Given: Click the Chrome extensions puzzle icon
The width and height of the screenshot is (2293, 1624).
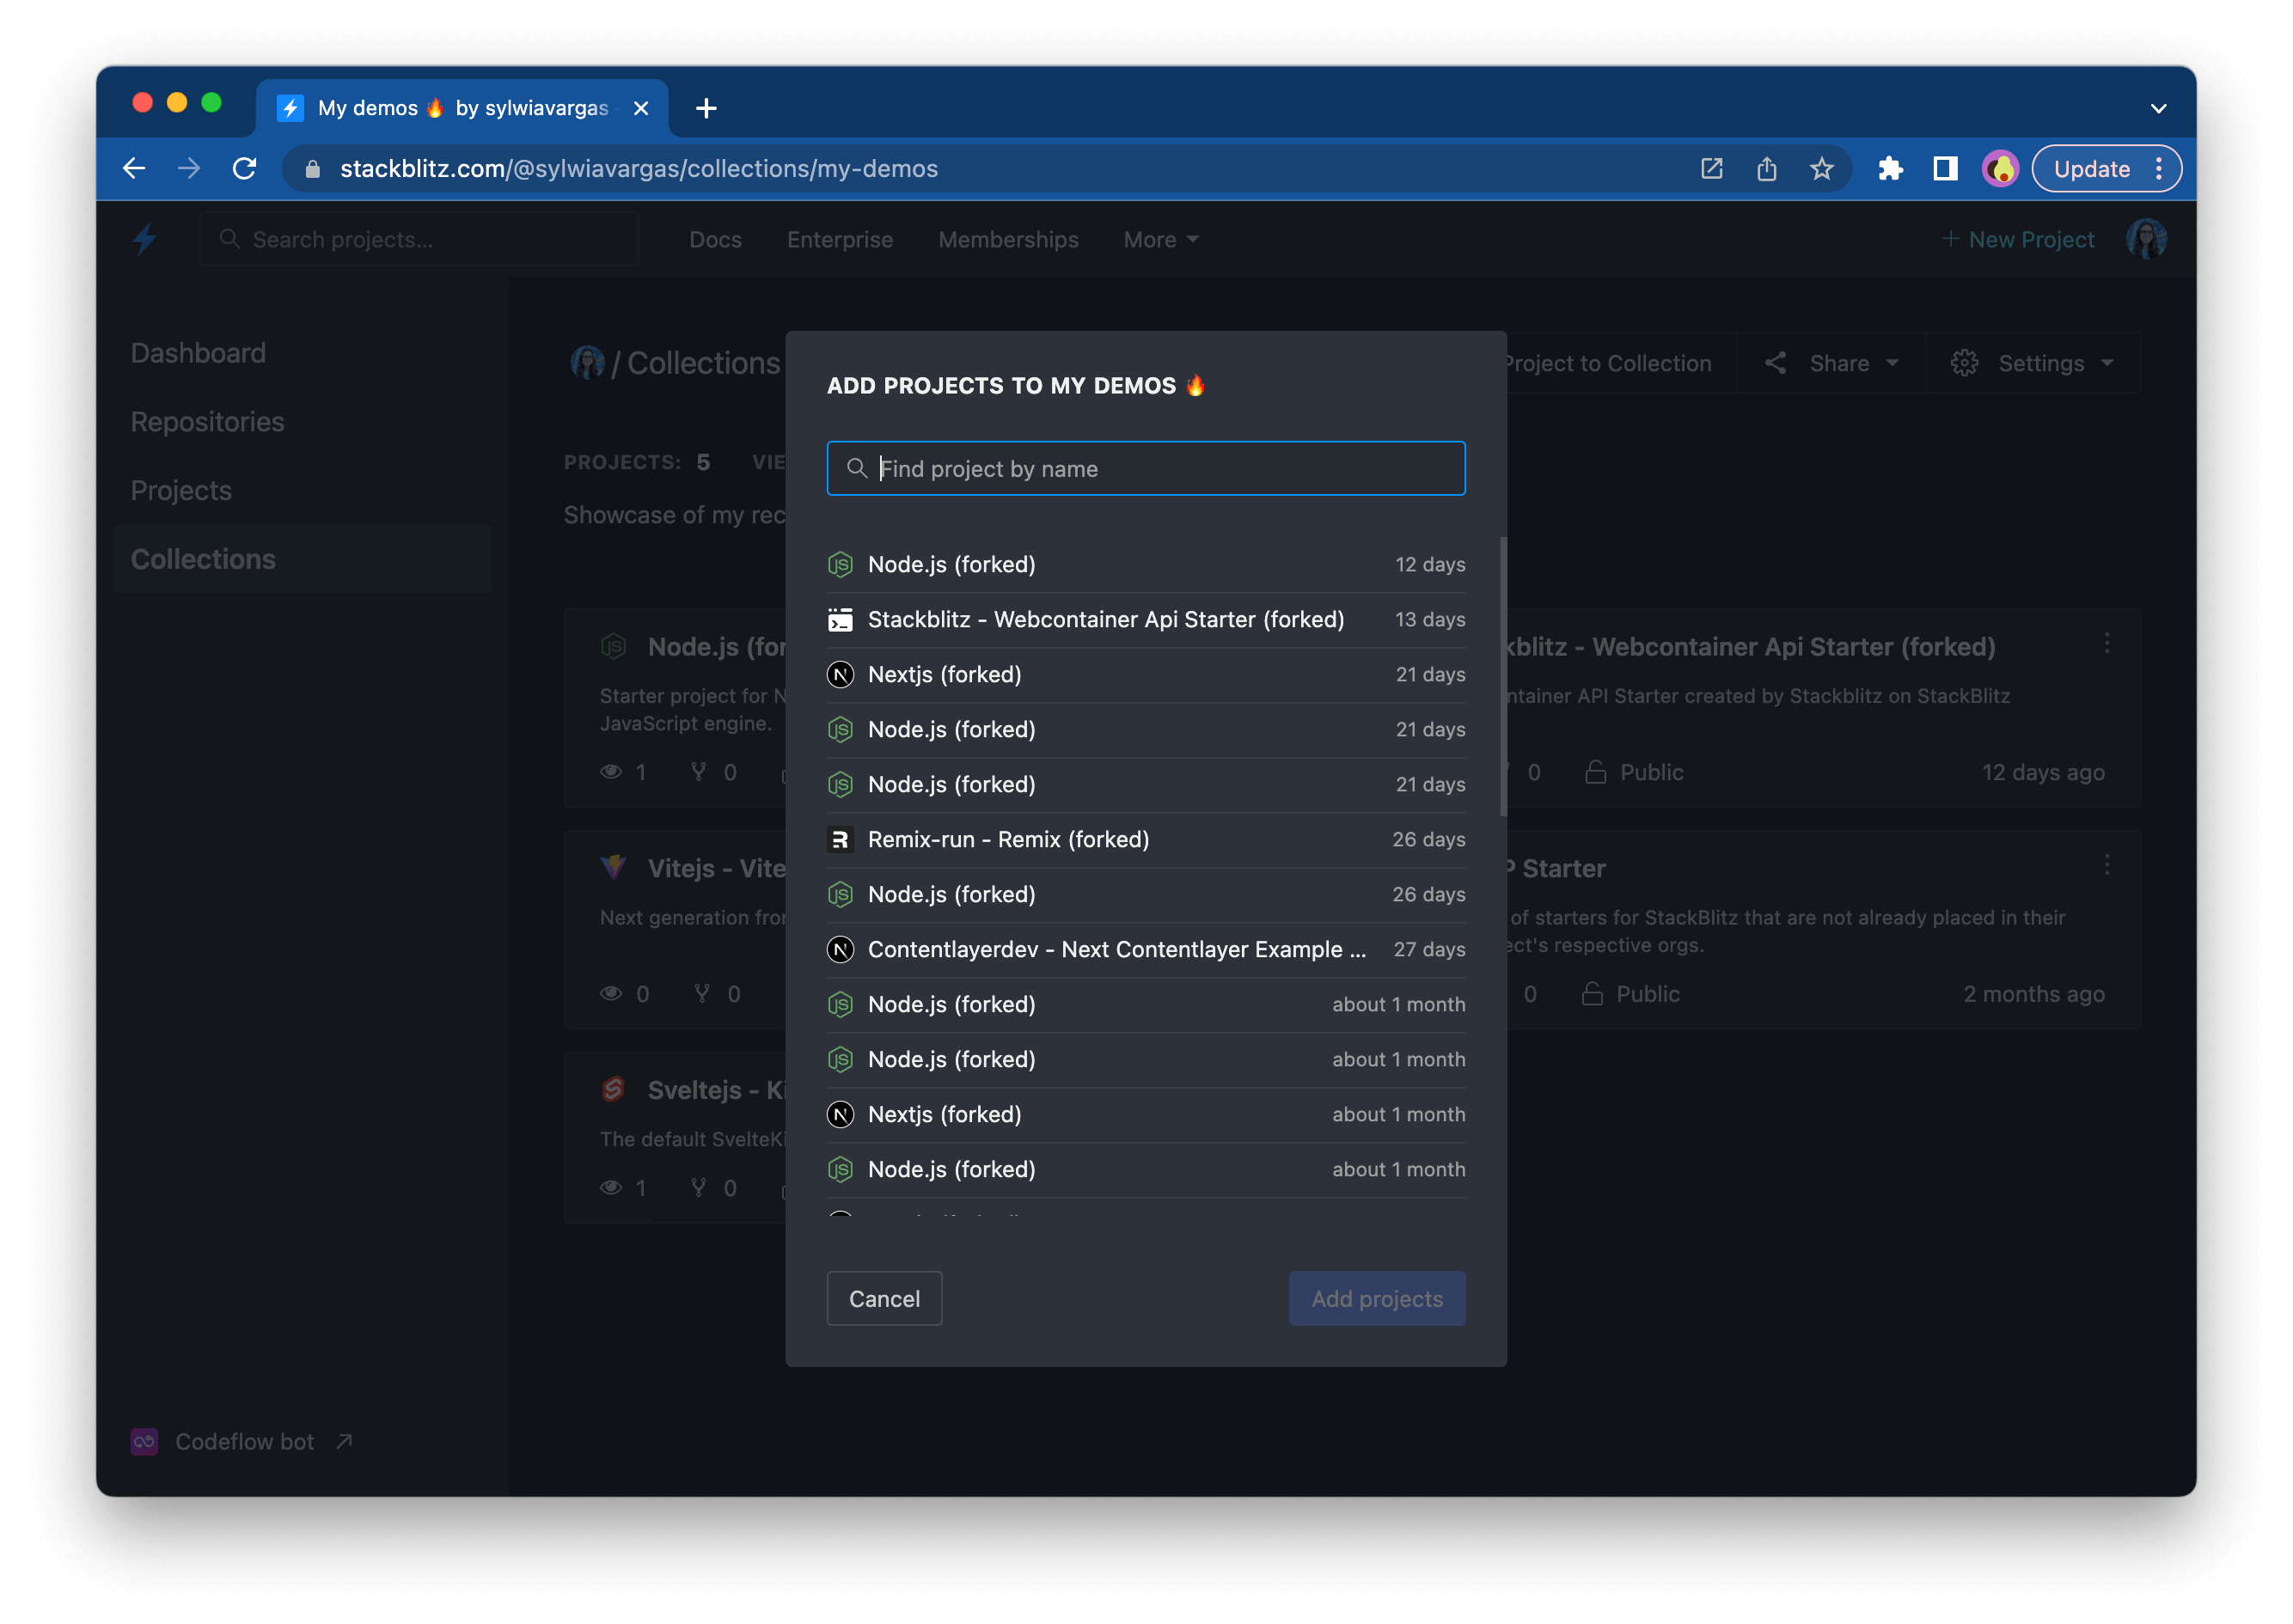Looking at the screenshot, I should (x=1890, y=168).
